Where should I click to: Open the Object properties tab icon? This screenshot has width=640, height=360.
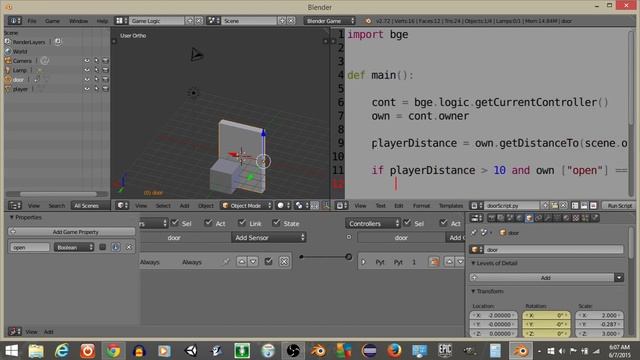[529, 218]
